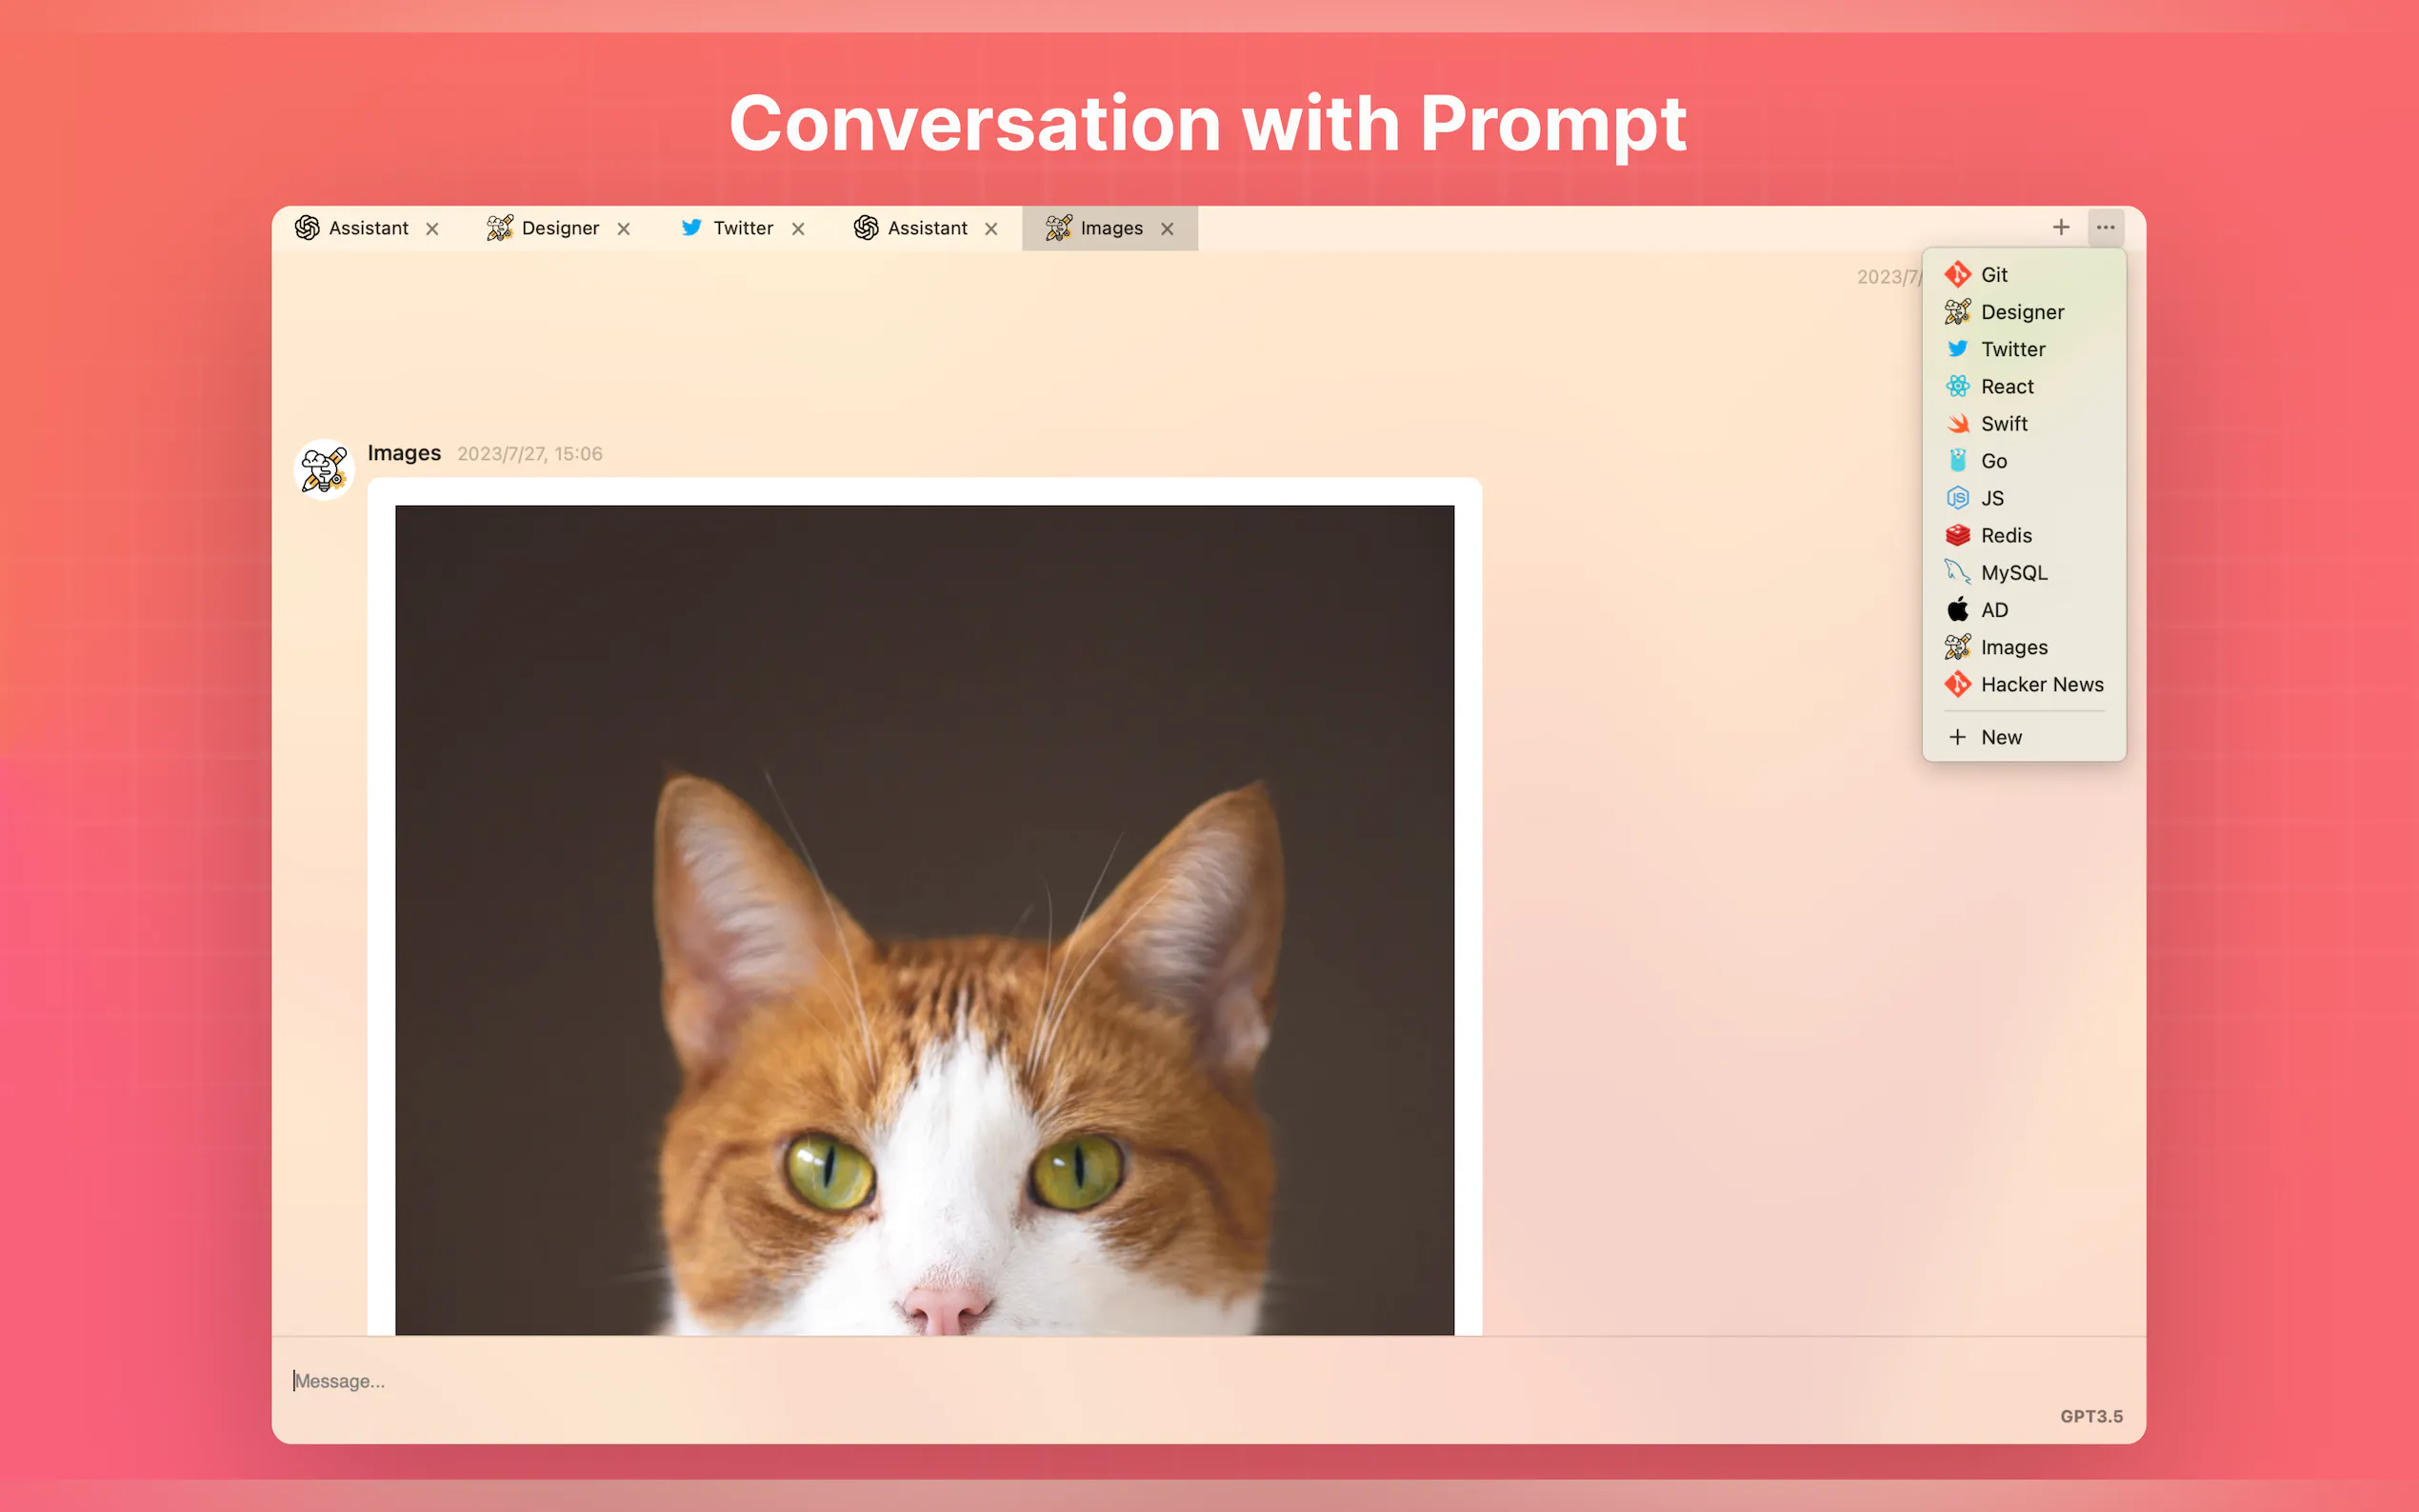Create a new prompt via New
Screen dimensions: 2419x1512
click(x=2024, y=738)
